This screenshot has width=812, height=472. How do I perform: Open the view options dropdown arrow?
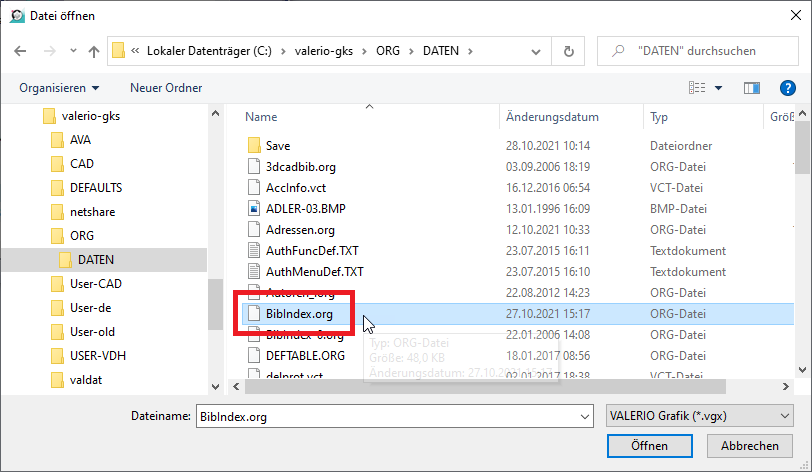click(x=719, y=88)
